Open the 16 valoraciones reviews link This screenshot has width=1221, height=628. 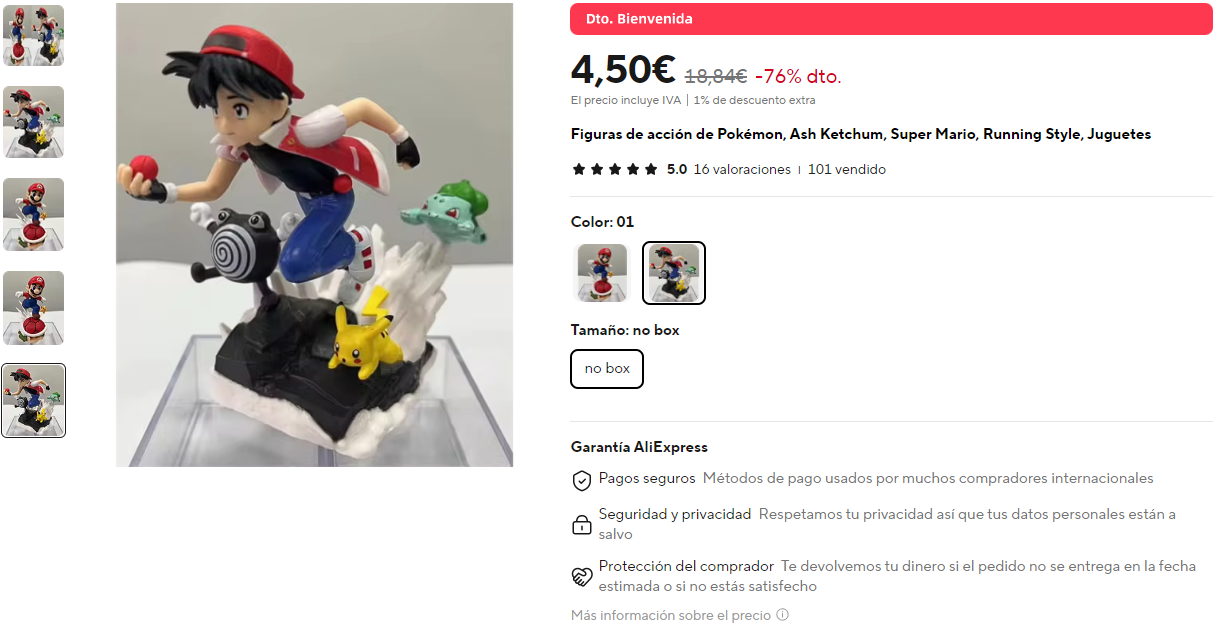click(742, 170)
